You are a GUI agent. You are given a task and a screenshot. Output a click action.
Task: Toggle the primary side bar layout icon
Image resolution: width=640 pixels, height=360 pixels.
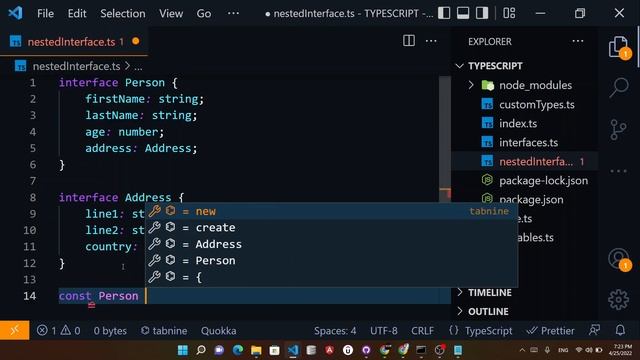coord(444,13)
